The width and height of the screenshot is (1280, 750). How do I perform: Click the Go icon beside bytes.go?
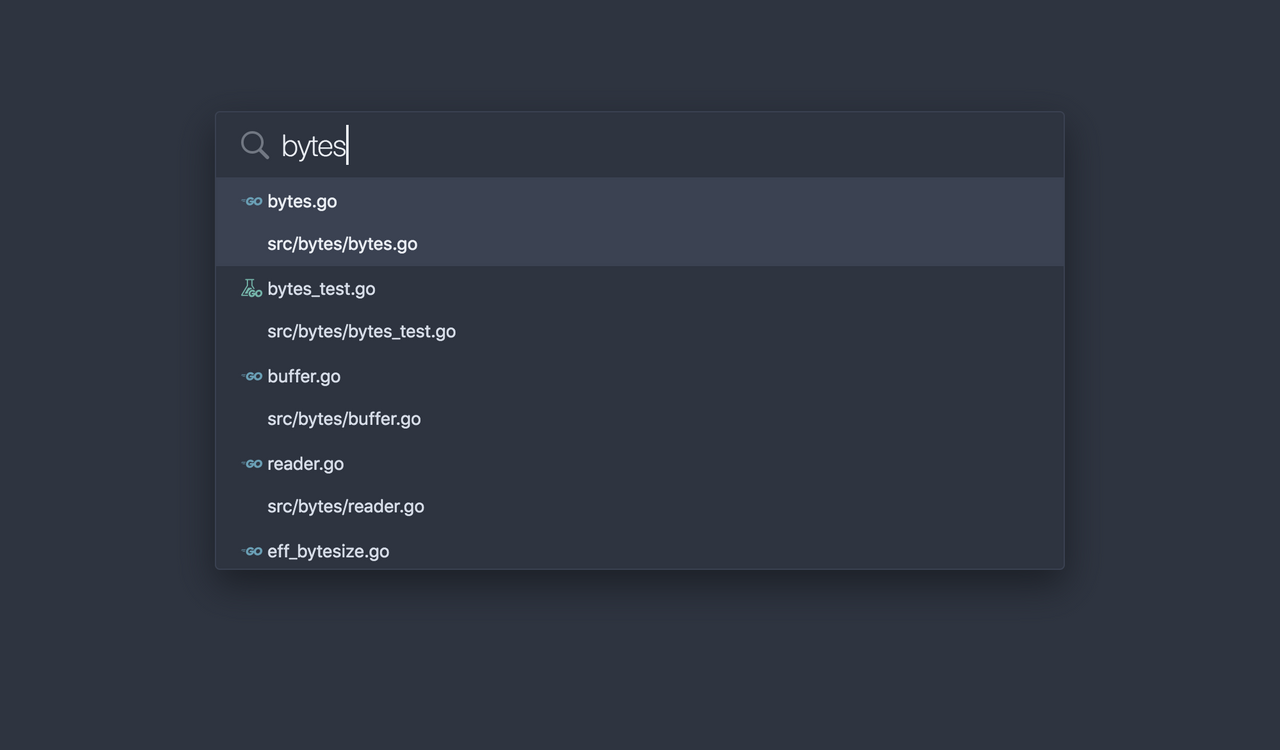pos(252,201)
